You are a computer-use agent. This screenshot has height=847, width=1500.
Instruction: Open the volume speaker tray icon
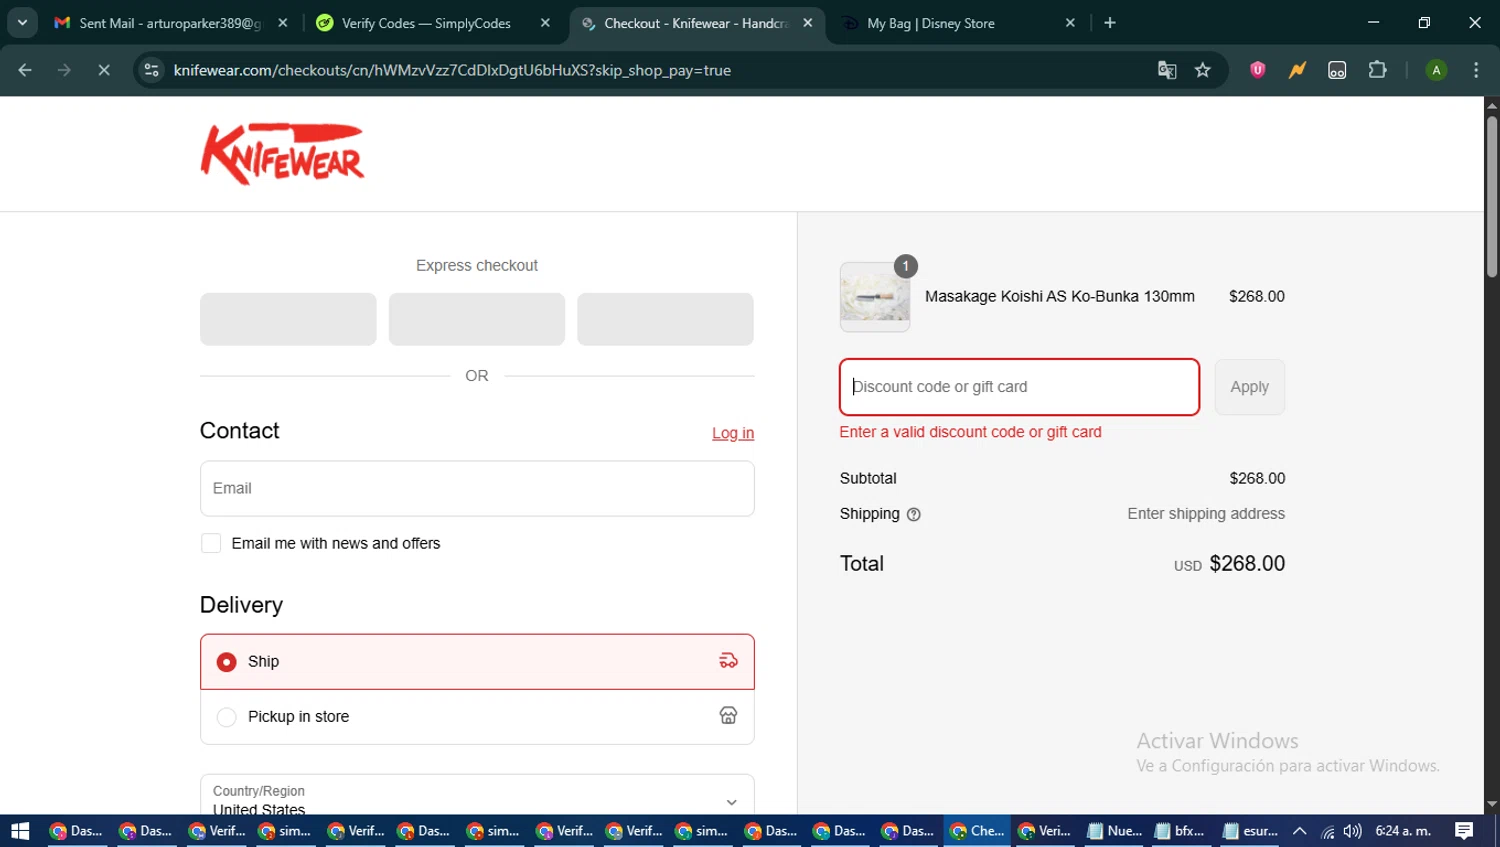pyautogui.click(x=1352, y=831)
